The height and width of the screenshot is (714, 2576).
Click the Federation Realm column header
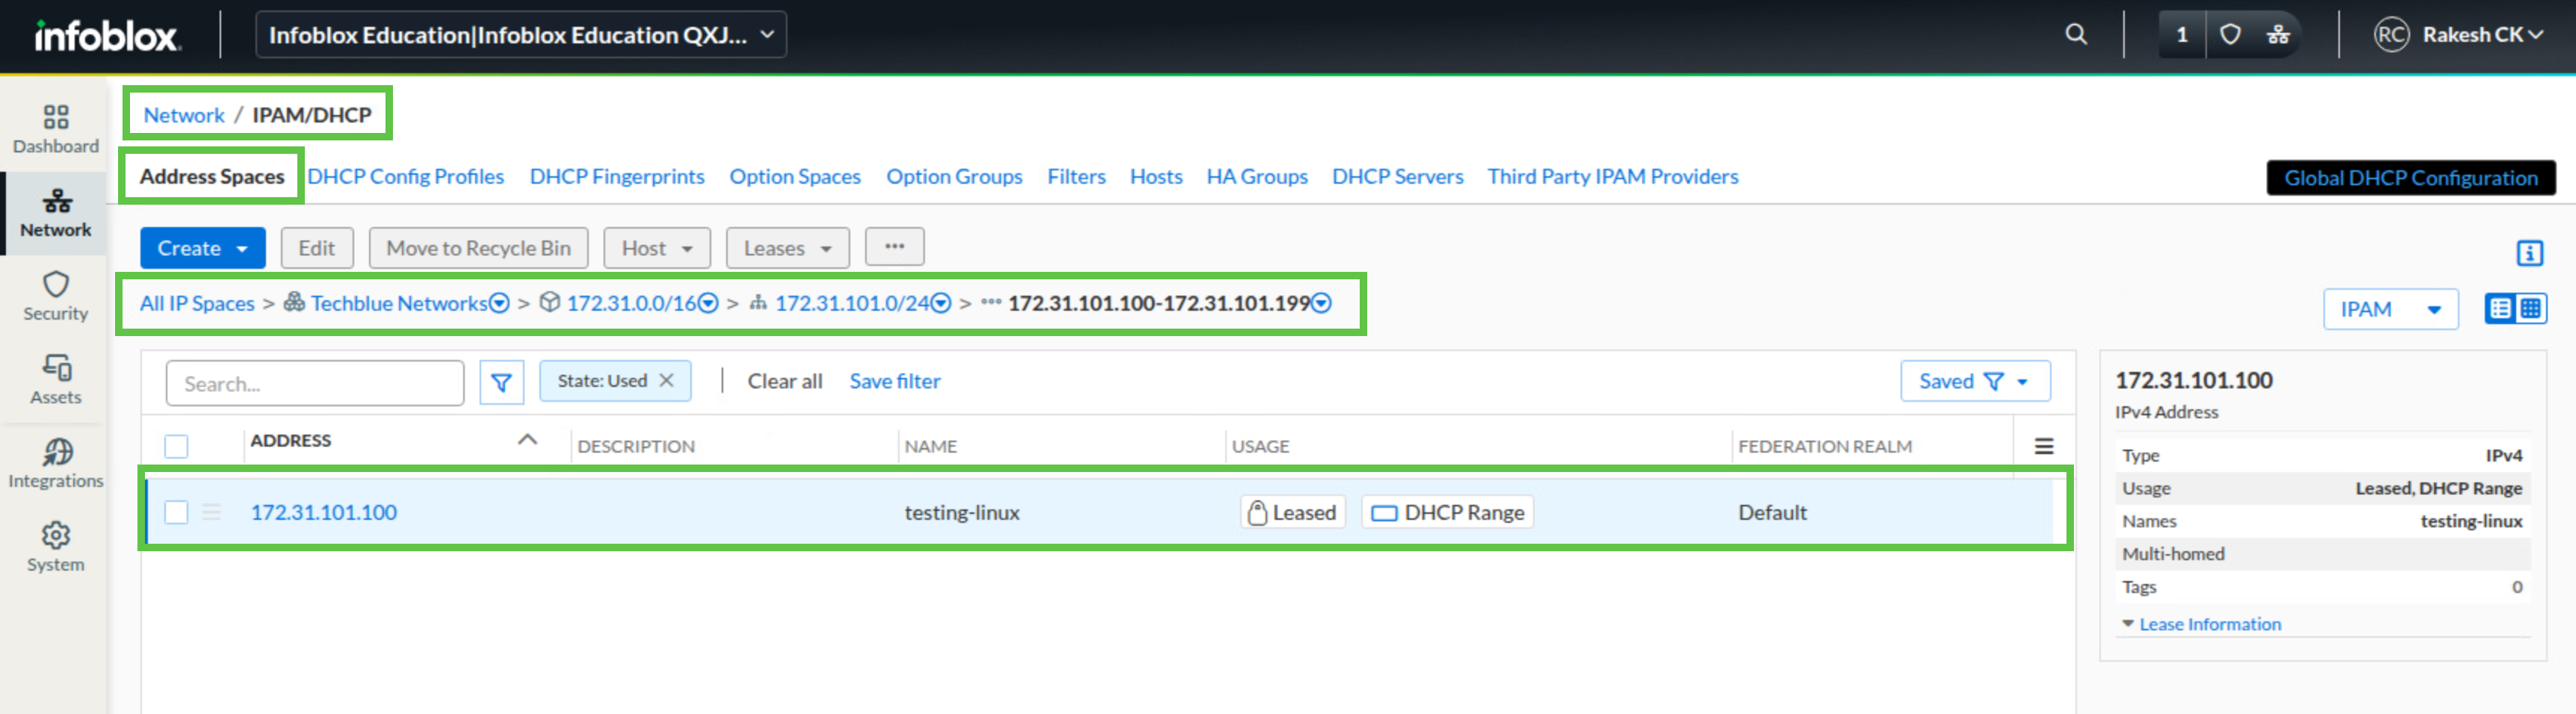[1825, 446]
